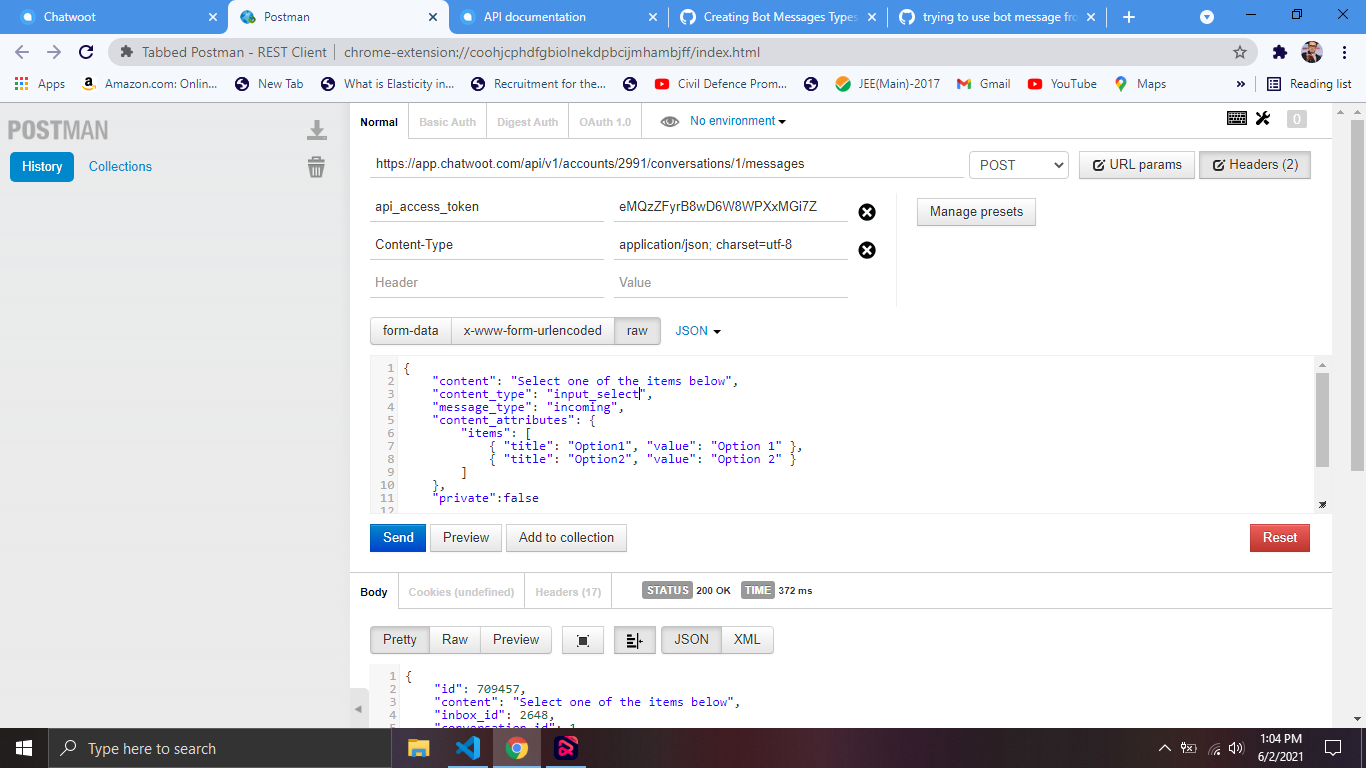Screen dimensions: 1366x768
Task: Remove the api_access_token header
Action: [x=866, y=212]
